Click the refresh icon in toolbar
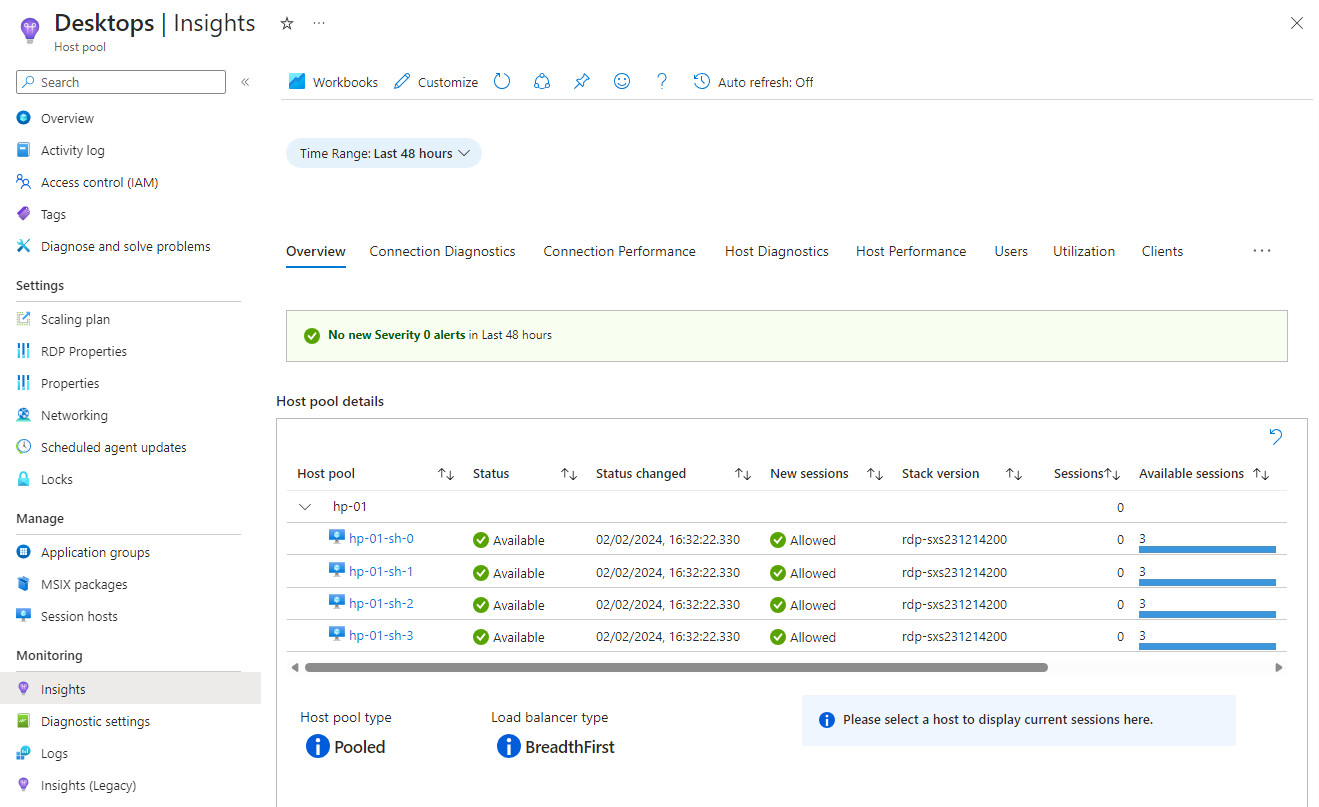1319x807 pixels. click(x=502, y=82)
